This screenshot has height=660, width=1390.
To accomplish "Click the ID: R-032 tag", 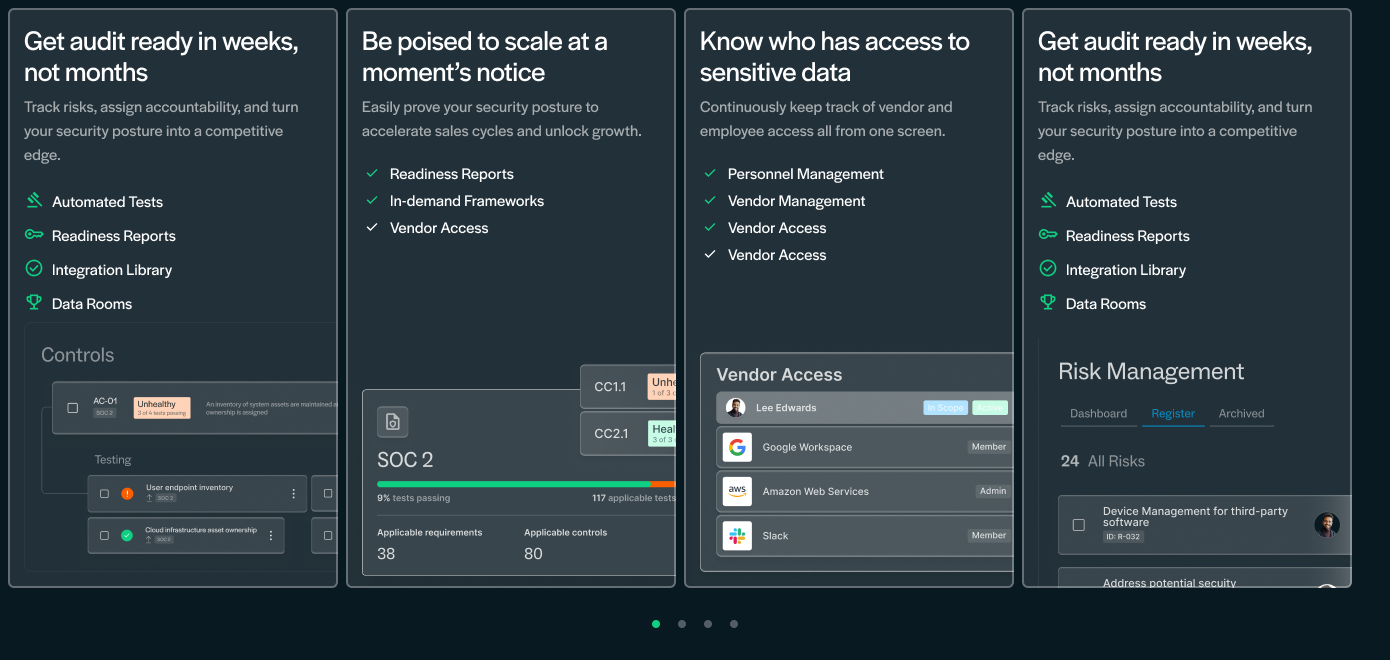I will [1123, 537].
